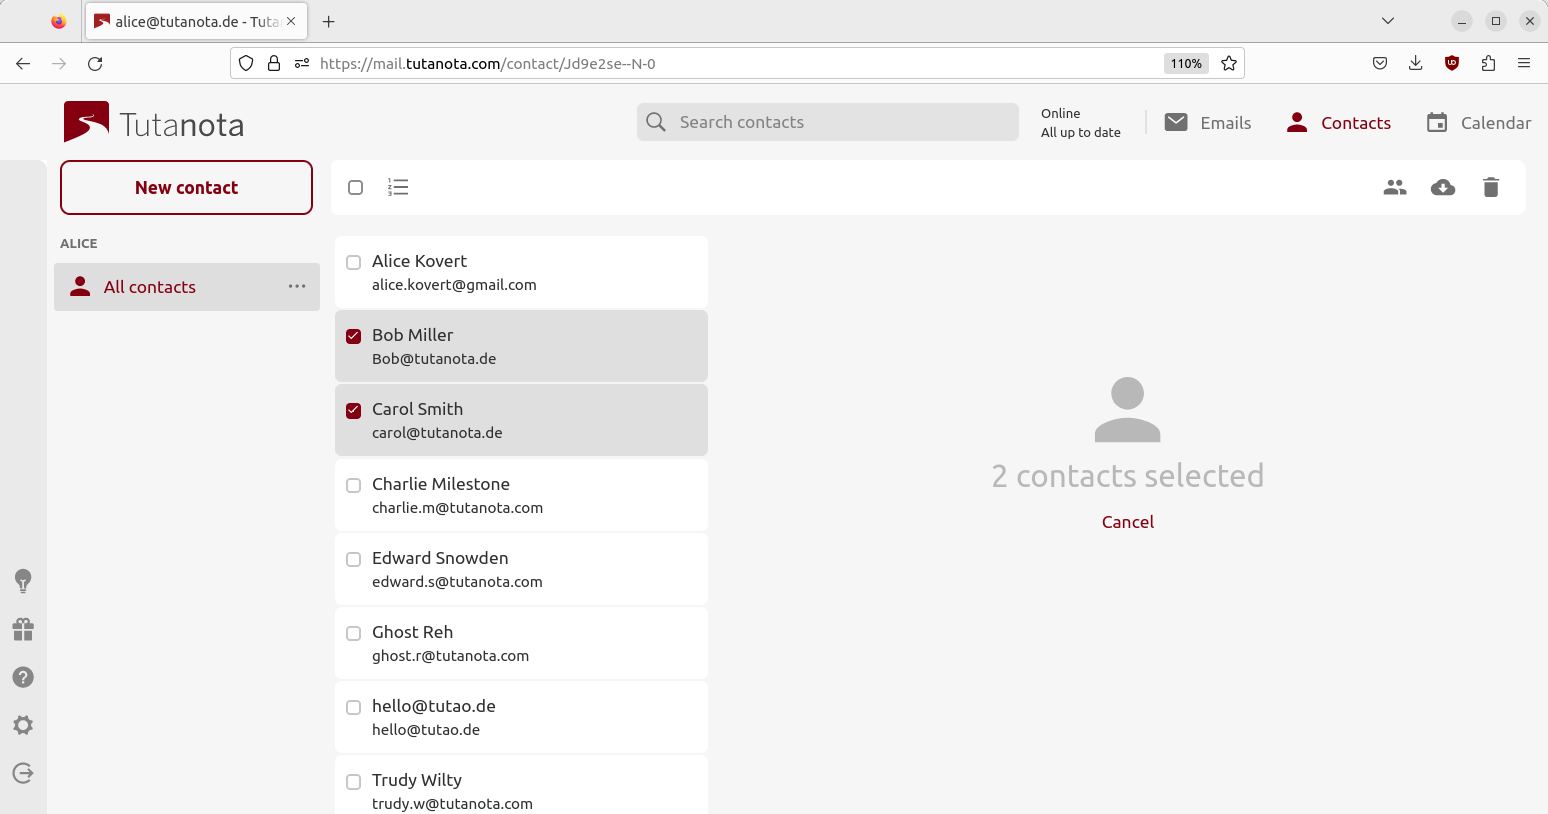Check Edward Snowden checkbox
The width and height of the screenshot is (1548, 814).
pos(353,559)
